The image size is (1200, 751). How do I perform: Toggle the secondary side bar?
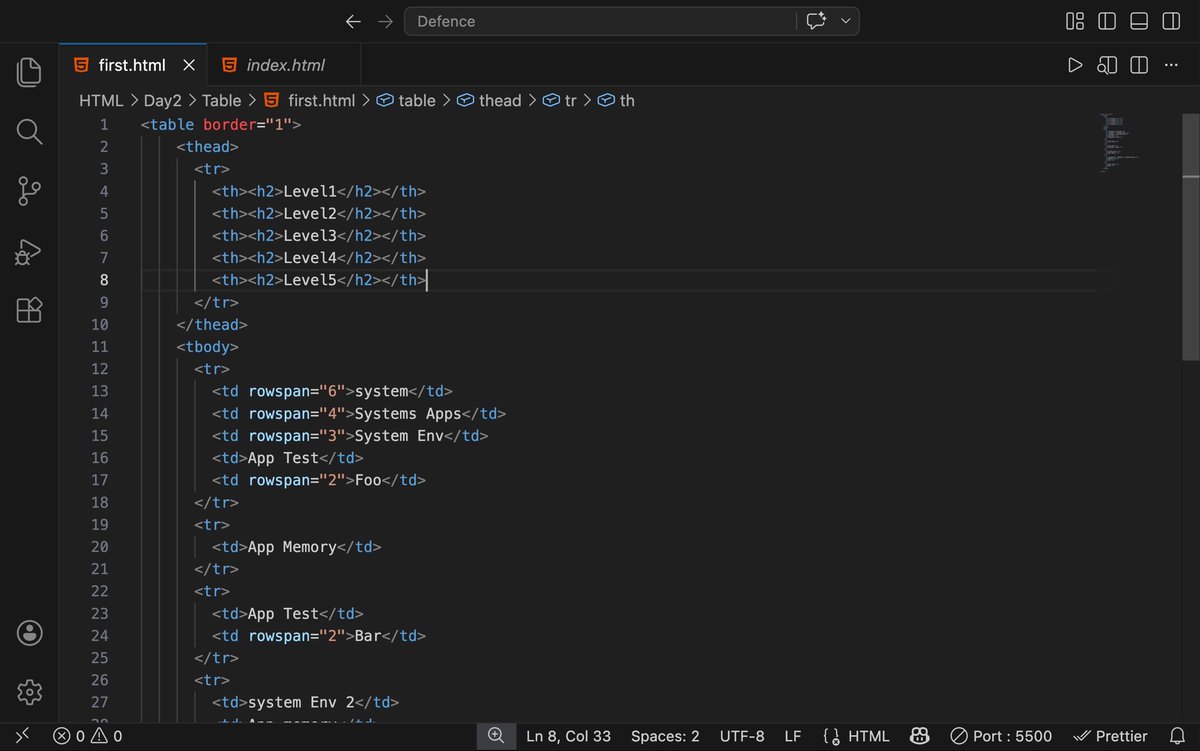(x=1171, y=21)
